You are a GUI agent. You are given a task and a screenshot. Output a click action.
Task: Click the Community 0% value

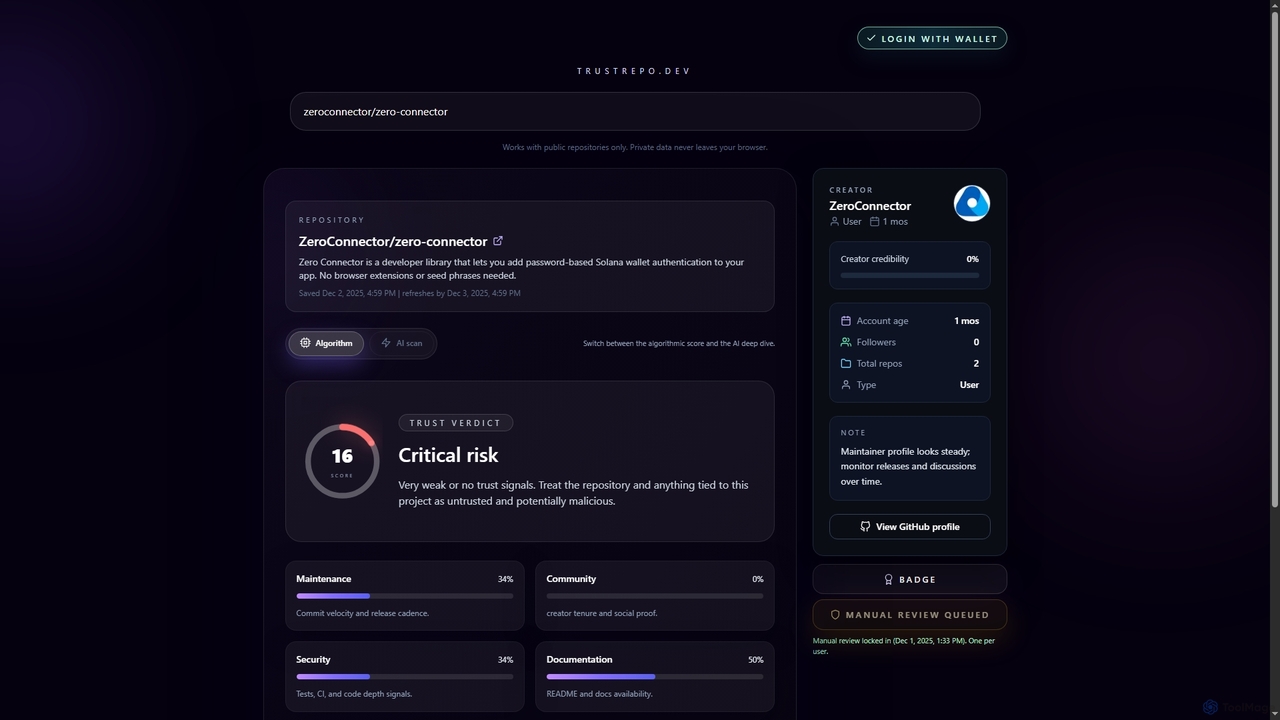click(x=758, y=579)
